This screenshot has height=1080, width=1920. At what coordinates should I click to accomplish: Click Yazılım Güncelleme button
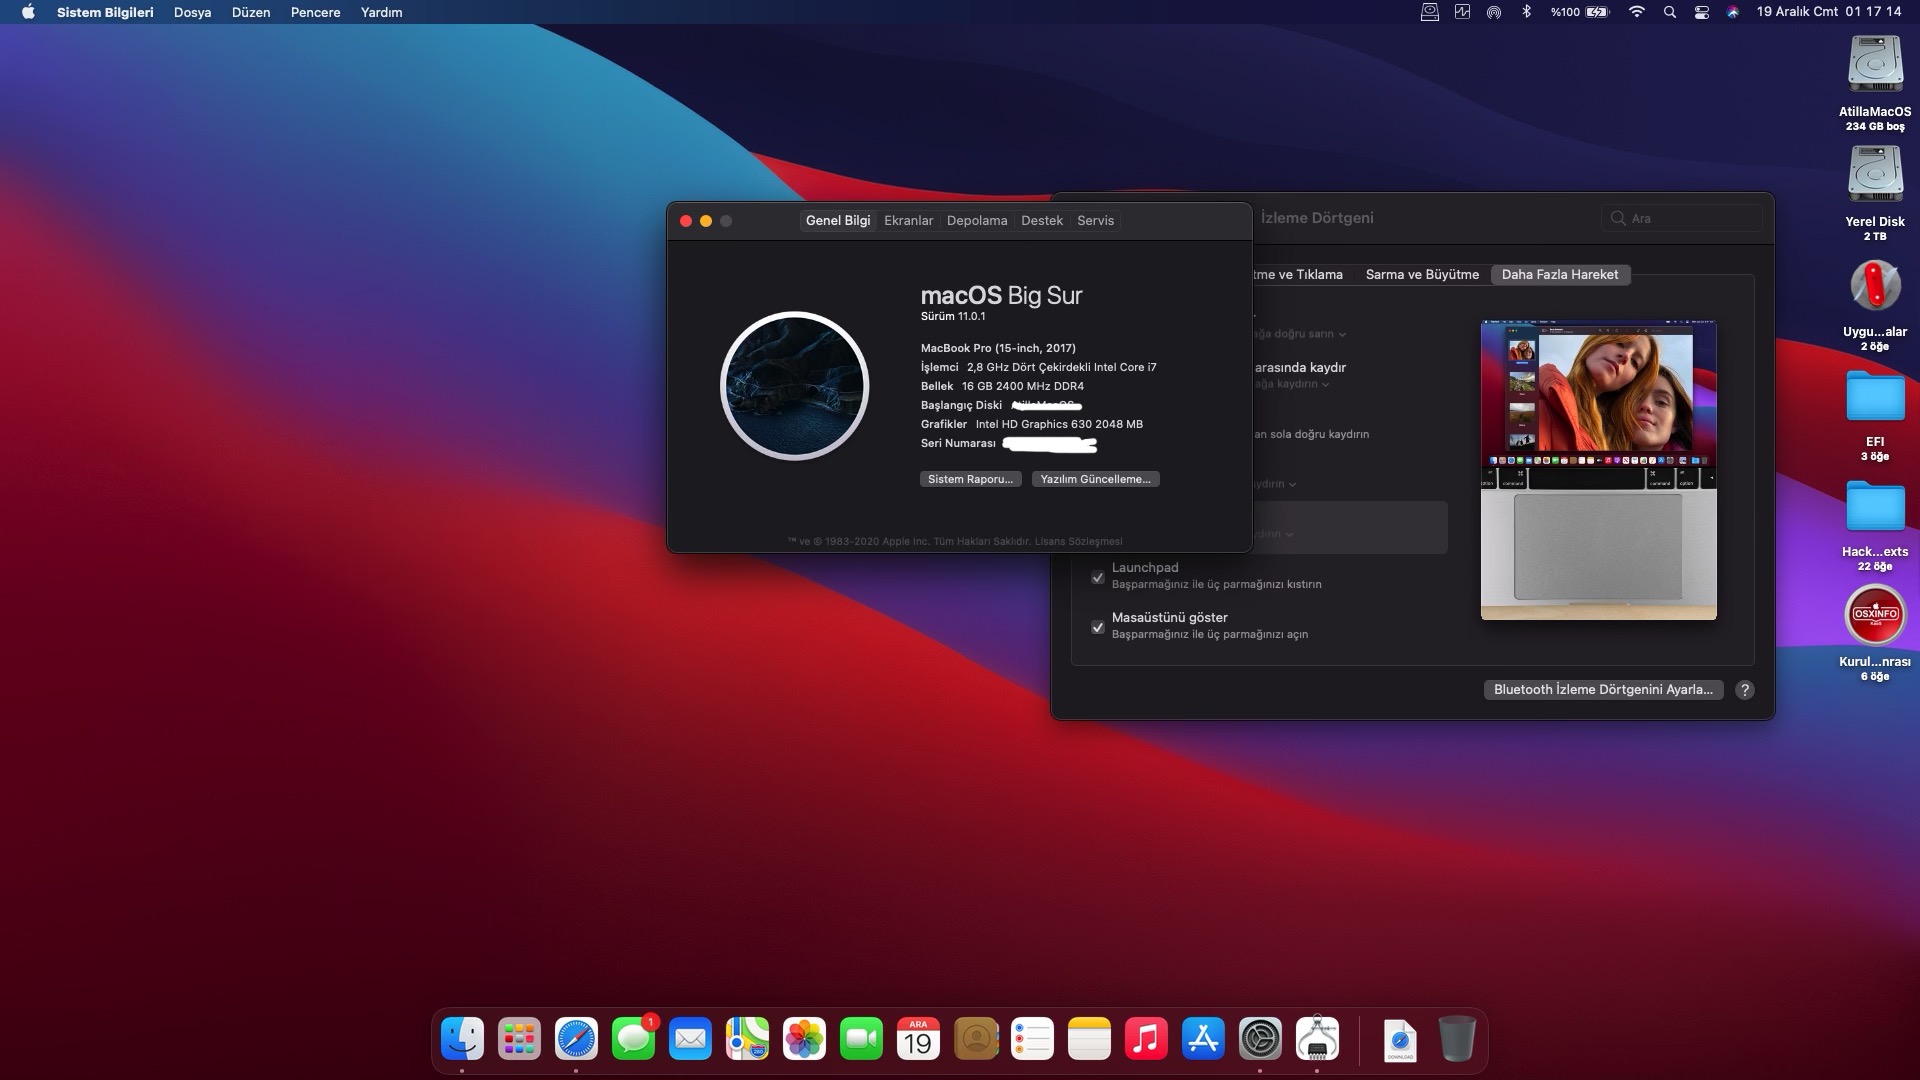click(1095, 479)
